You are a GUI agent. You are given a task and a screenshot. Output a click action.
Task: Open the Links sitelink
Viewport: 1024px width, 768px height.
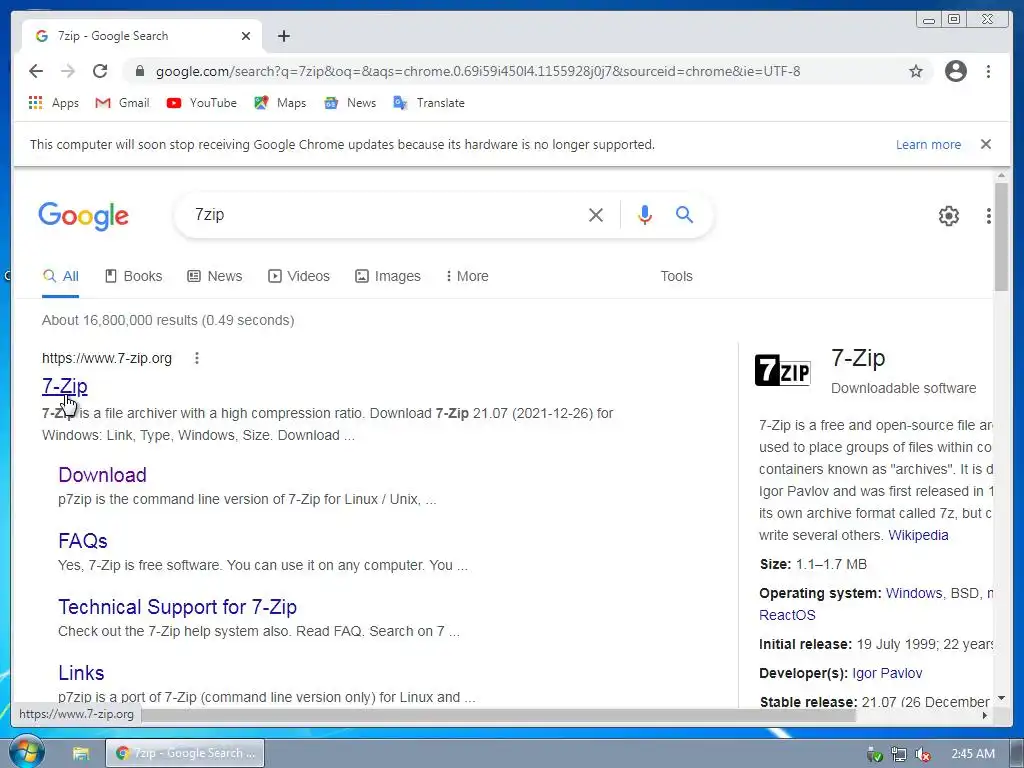pyautogui.click(x=81, y=673)
